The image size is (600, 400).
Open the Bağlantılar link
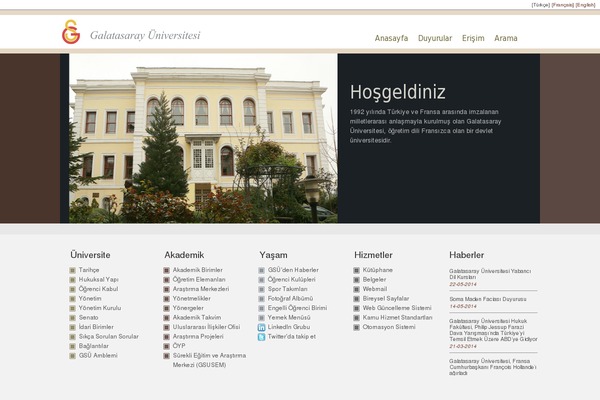pyautogui.click(x=93, y=346)
